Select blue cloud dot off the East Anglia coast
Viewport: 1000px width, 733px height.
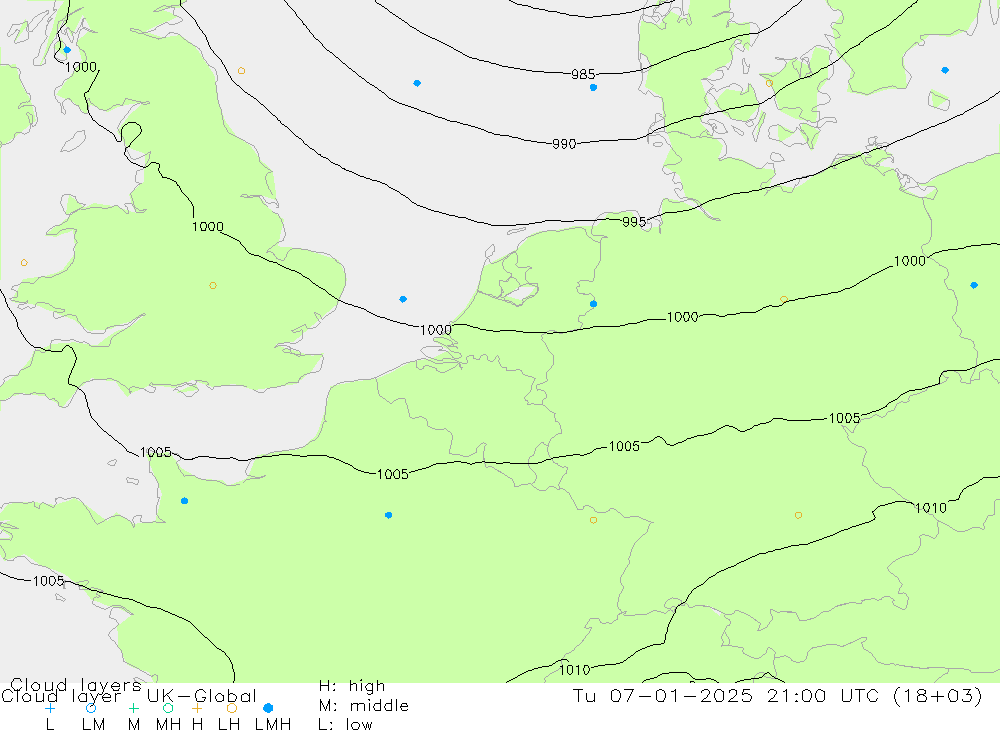coord(403,299)
